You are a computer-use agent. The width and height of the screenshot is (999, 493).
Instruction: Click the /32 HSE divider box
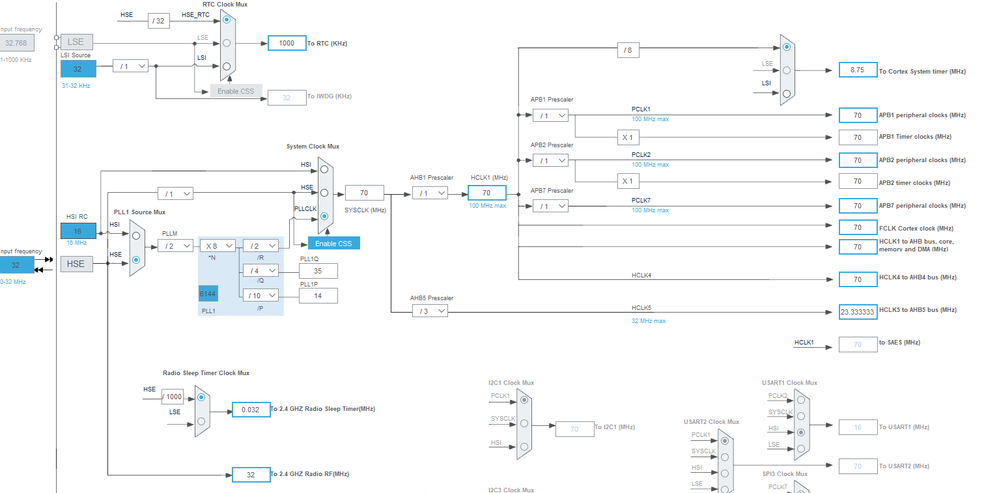159,20
